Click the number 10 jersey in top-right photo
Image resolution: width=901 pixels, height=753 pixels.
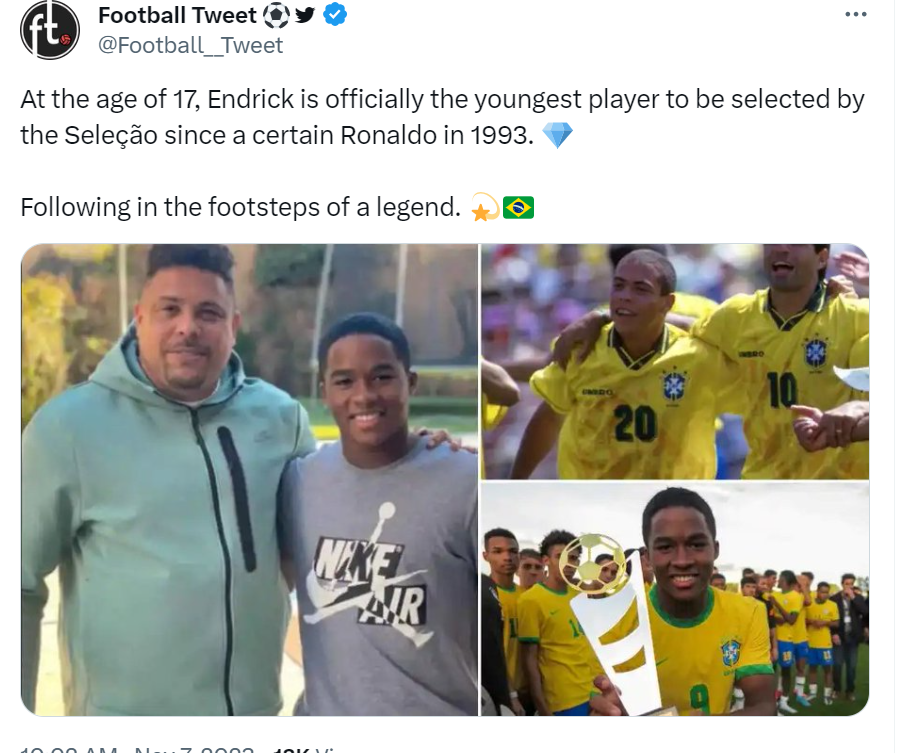(784, 388)
